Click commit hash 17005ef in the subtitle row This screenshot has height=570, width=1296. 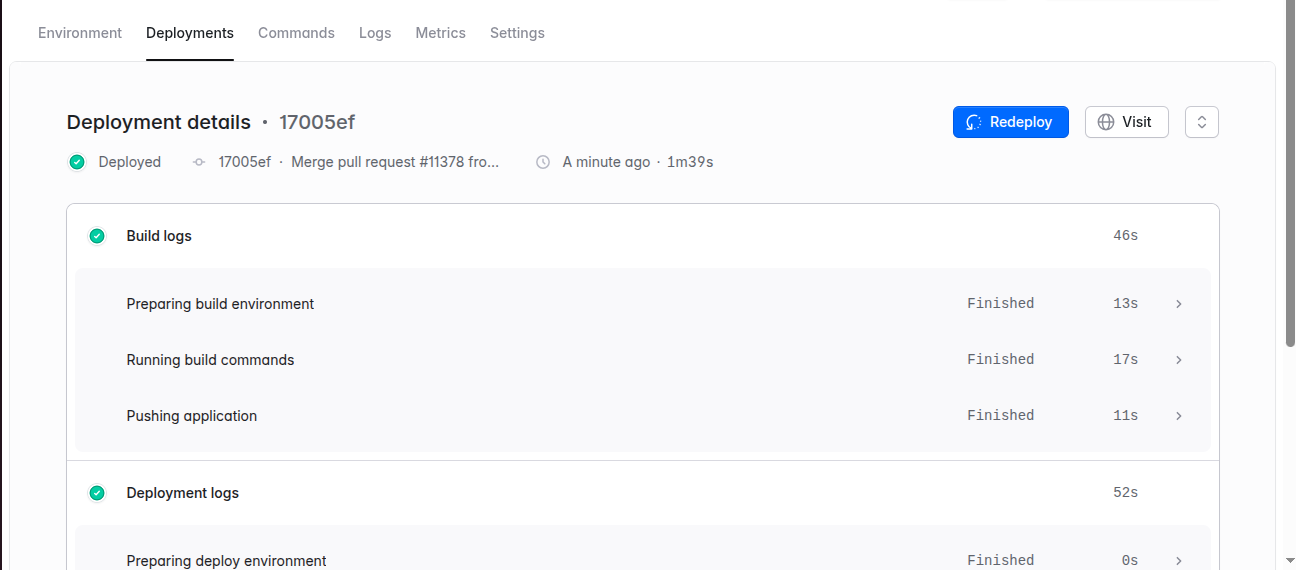click(x=245, y=162)
